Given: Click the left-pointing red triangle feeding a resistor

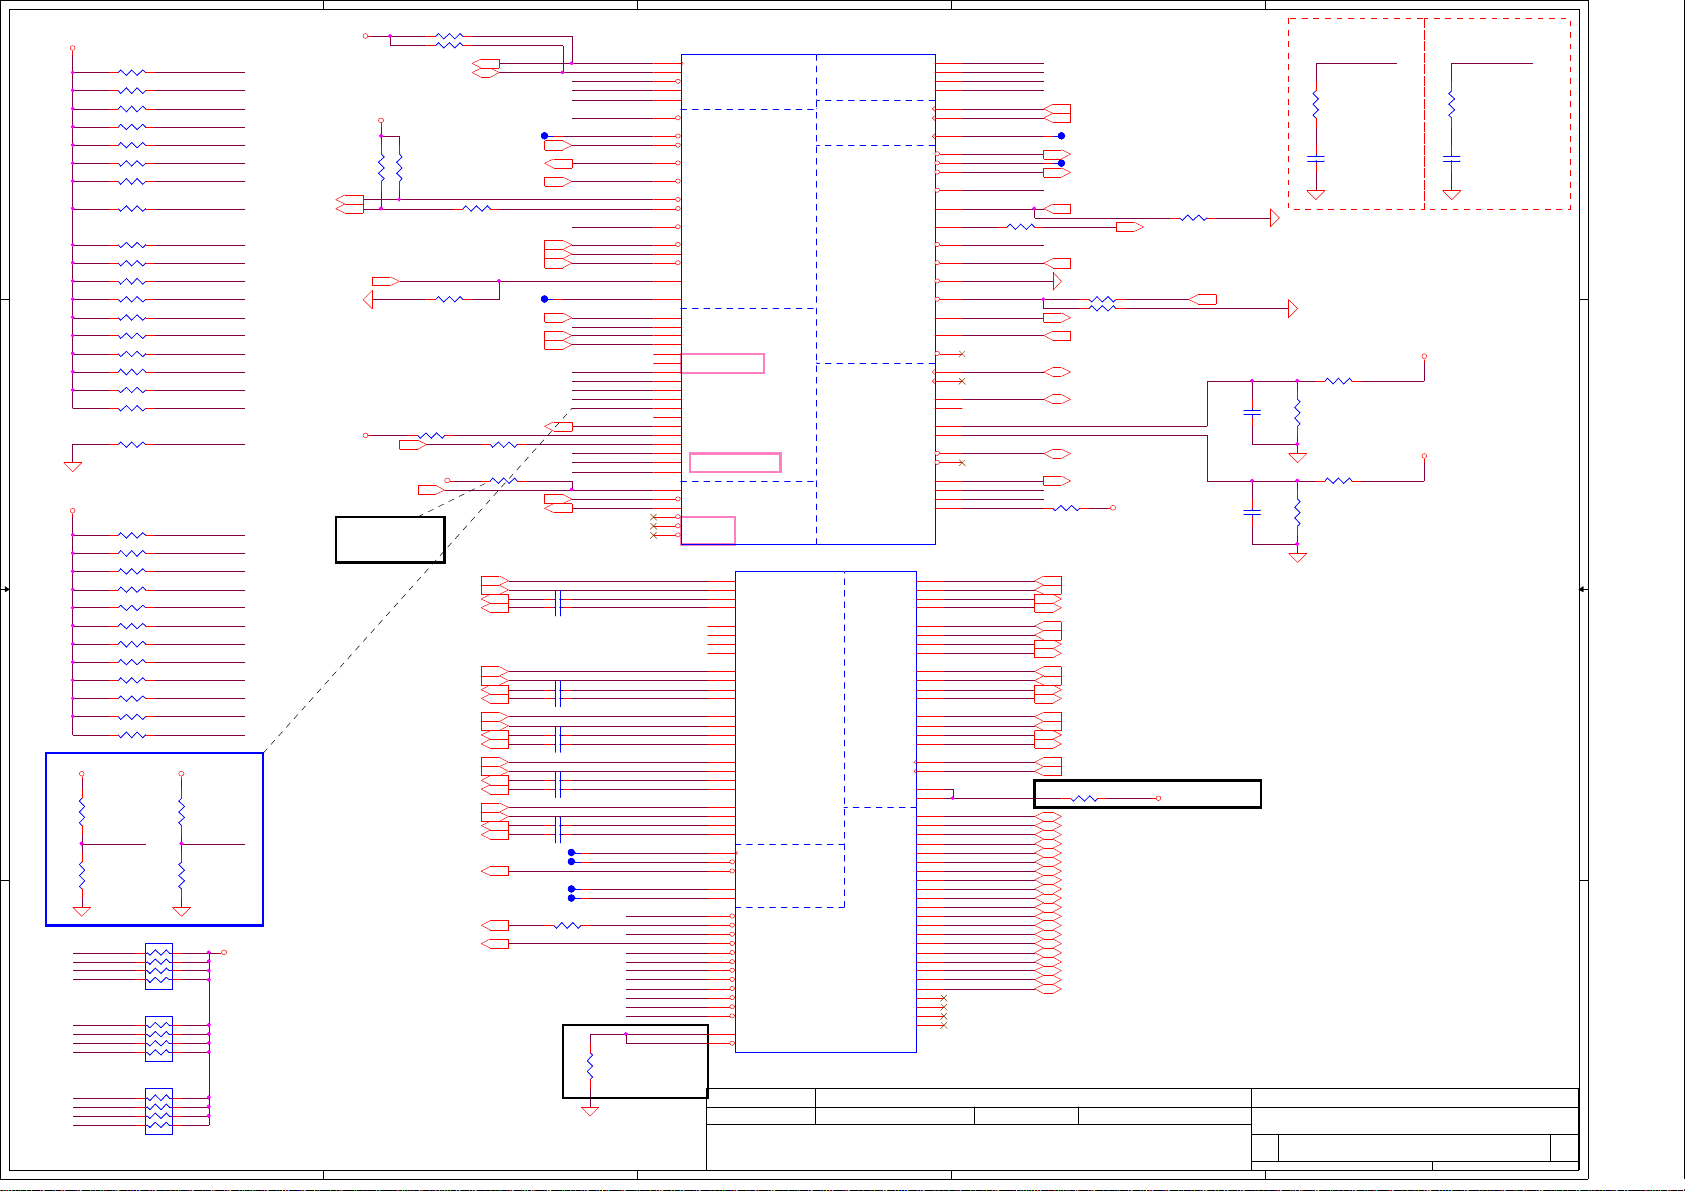Looking at the screenshot, I should [x=368, y=299].
